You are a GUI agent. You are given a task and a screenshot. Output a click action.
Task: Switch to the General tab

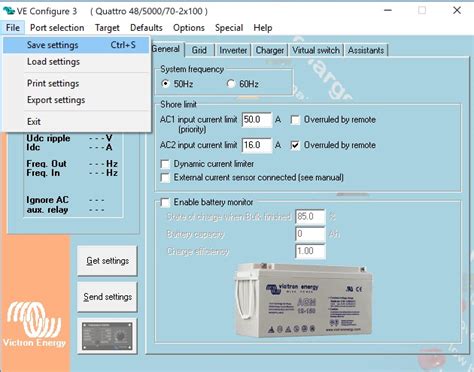(166, 49)
